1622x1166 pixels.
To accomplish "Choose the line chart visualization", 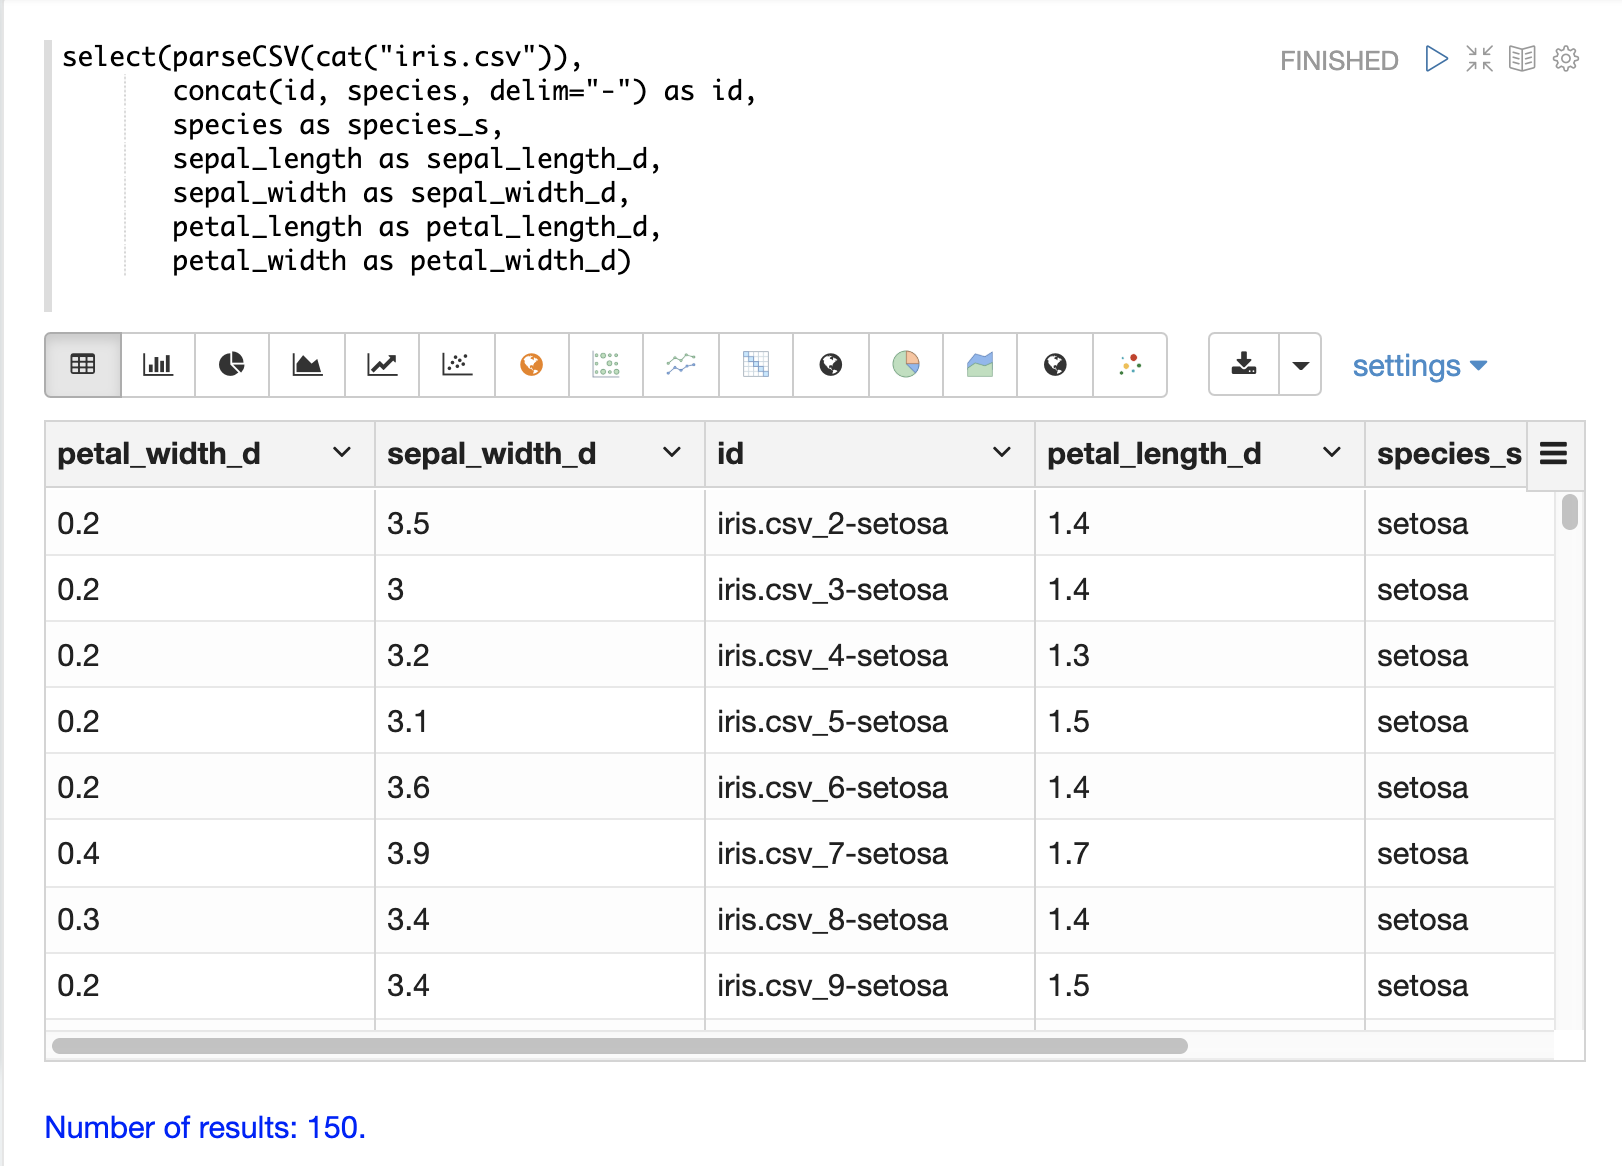I will pos(382,365).
